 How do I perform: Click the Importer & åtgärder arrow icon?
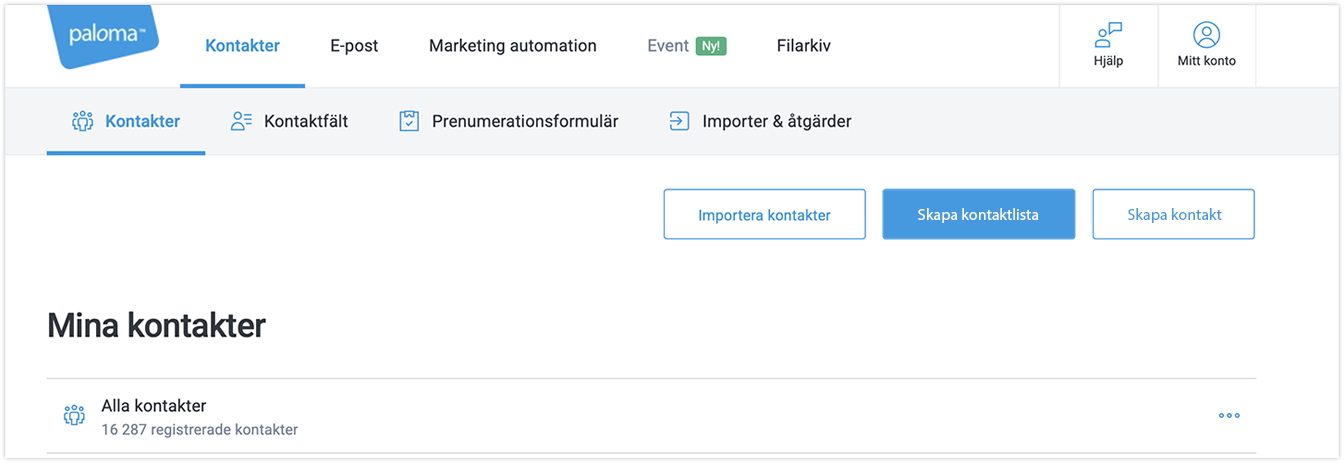679,122
